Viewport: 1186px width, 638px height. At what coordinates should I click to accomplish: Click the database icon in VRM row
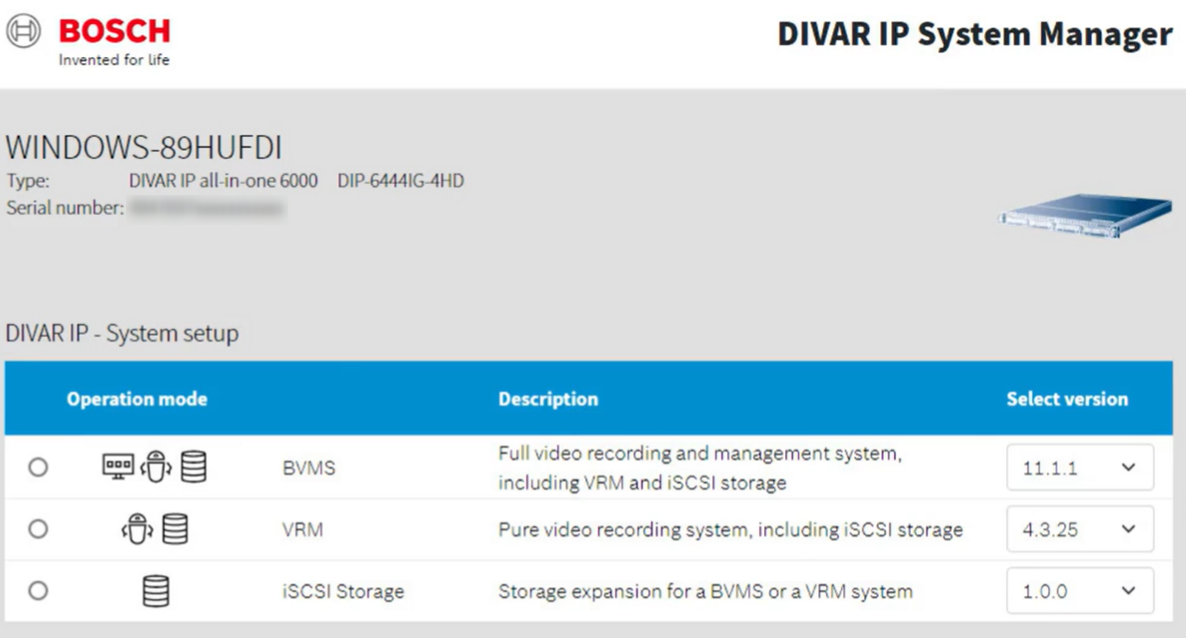[x=175, y=529]
